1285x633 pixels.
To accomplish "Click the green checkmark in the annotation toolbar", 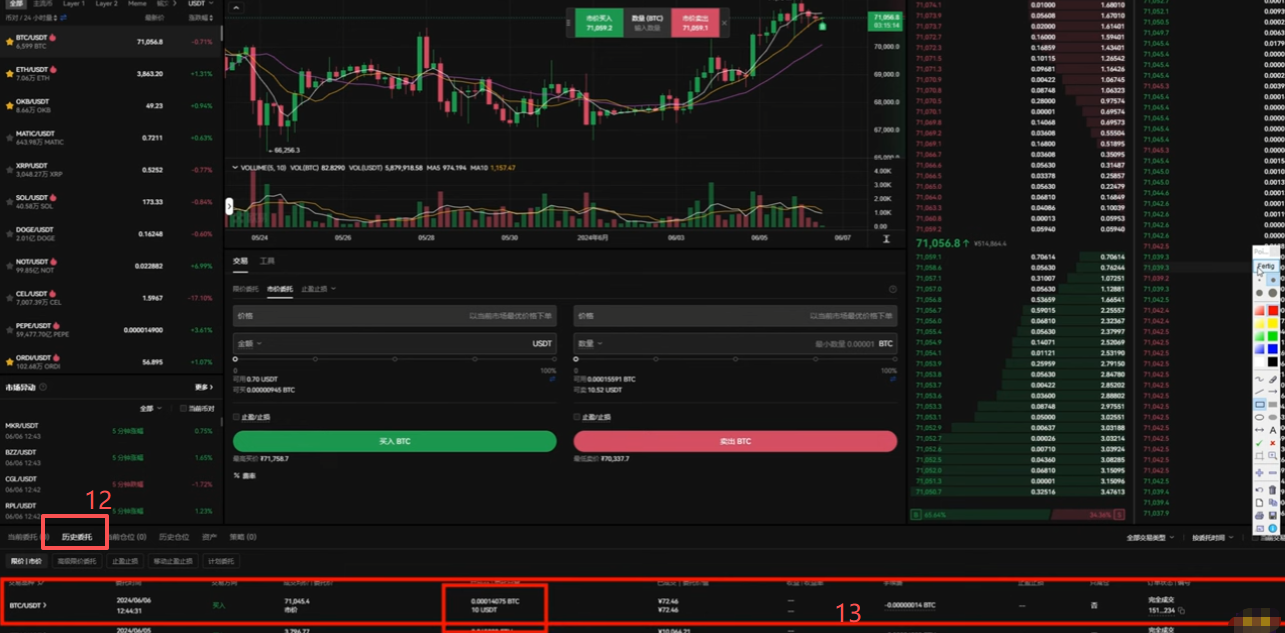I will click(x=1259, y=443).
